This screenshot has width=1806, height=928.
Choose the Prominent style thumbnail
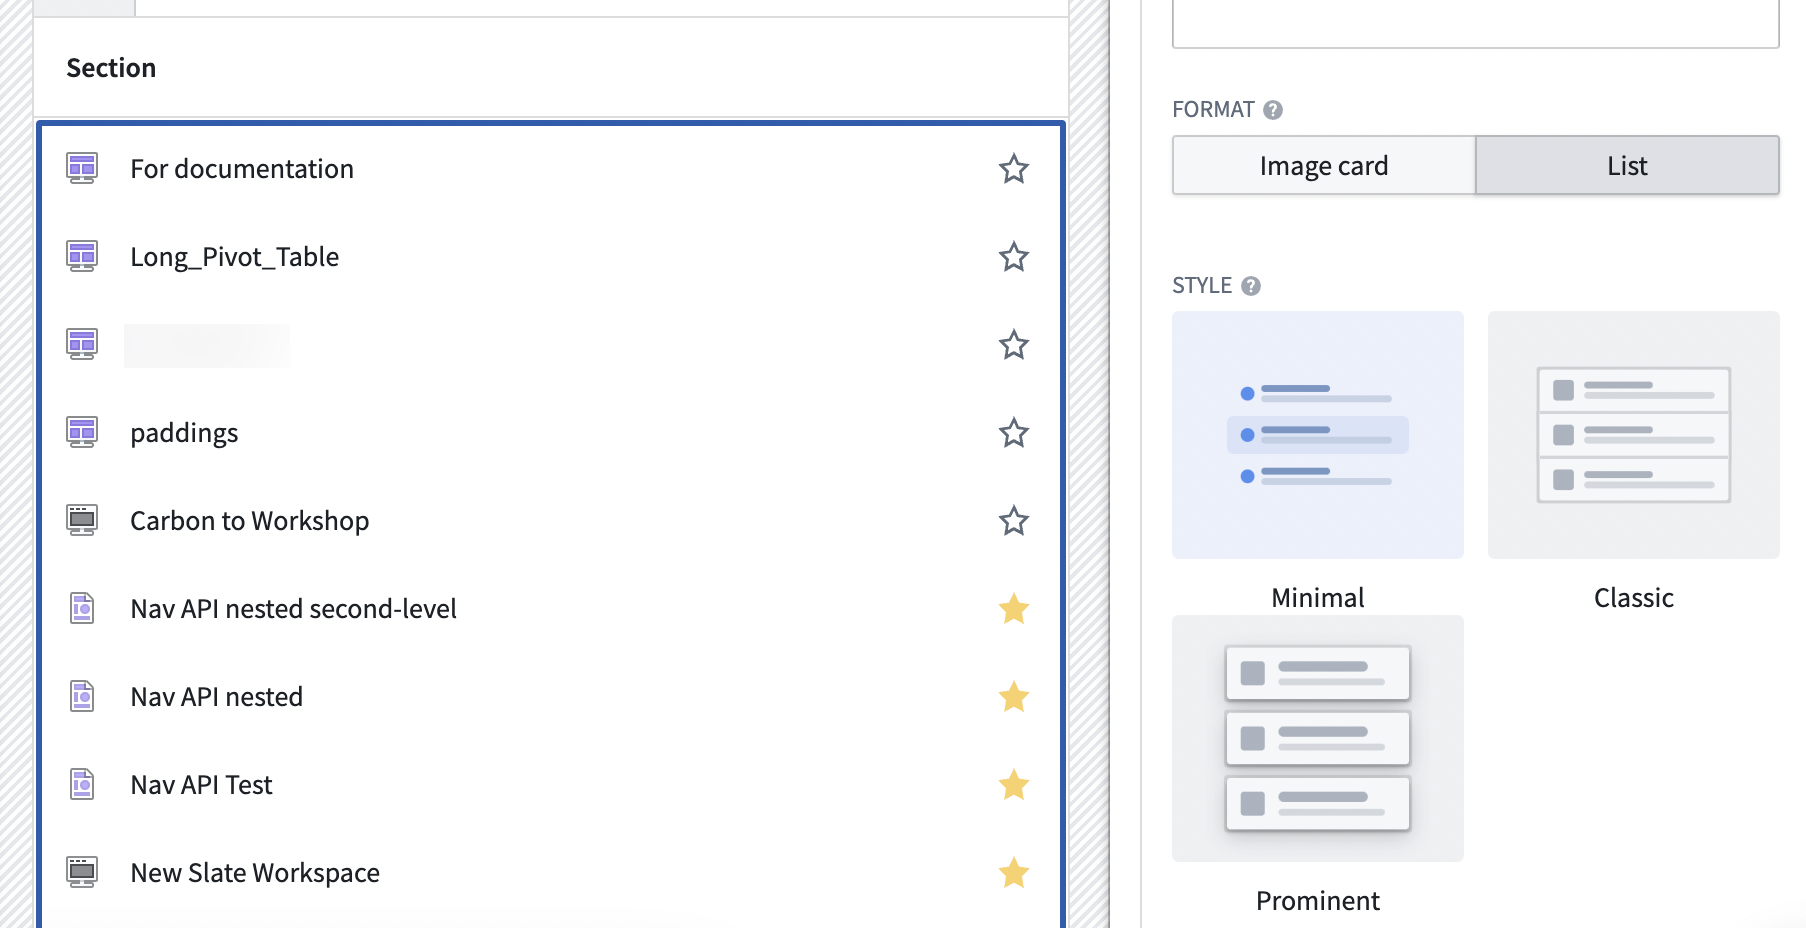[x=1318, y=738]
